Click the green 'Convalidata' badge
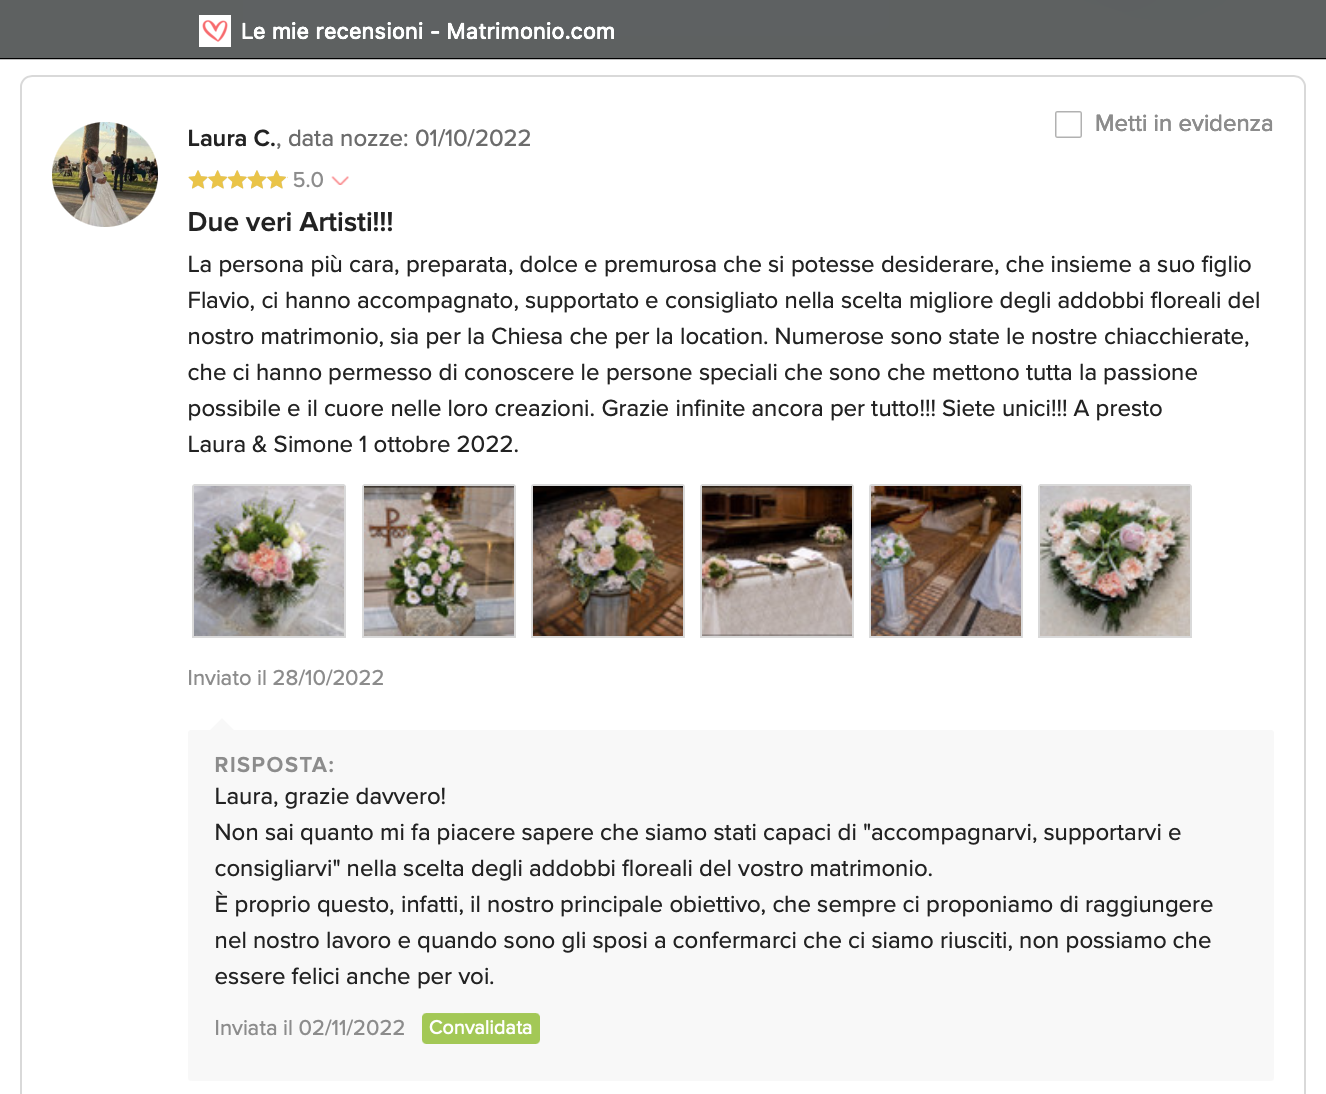 (481, 1028)
